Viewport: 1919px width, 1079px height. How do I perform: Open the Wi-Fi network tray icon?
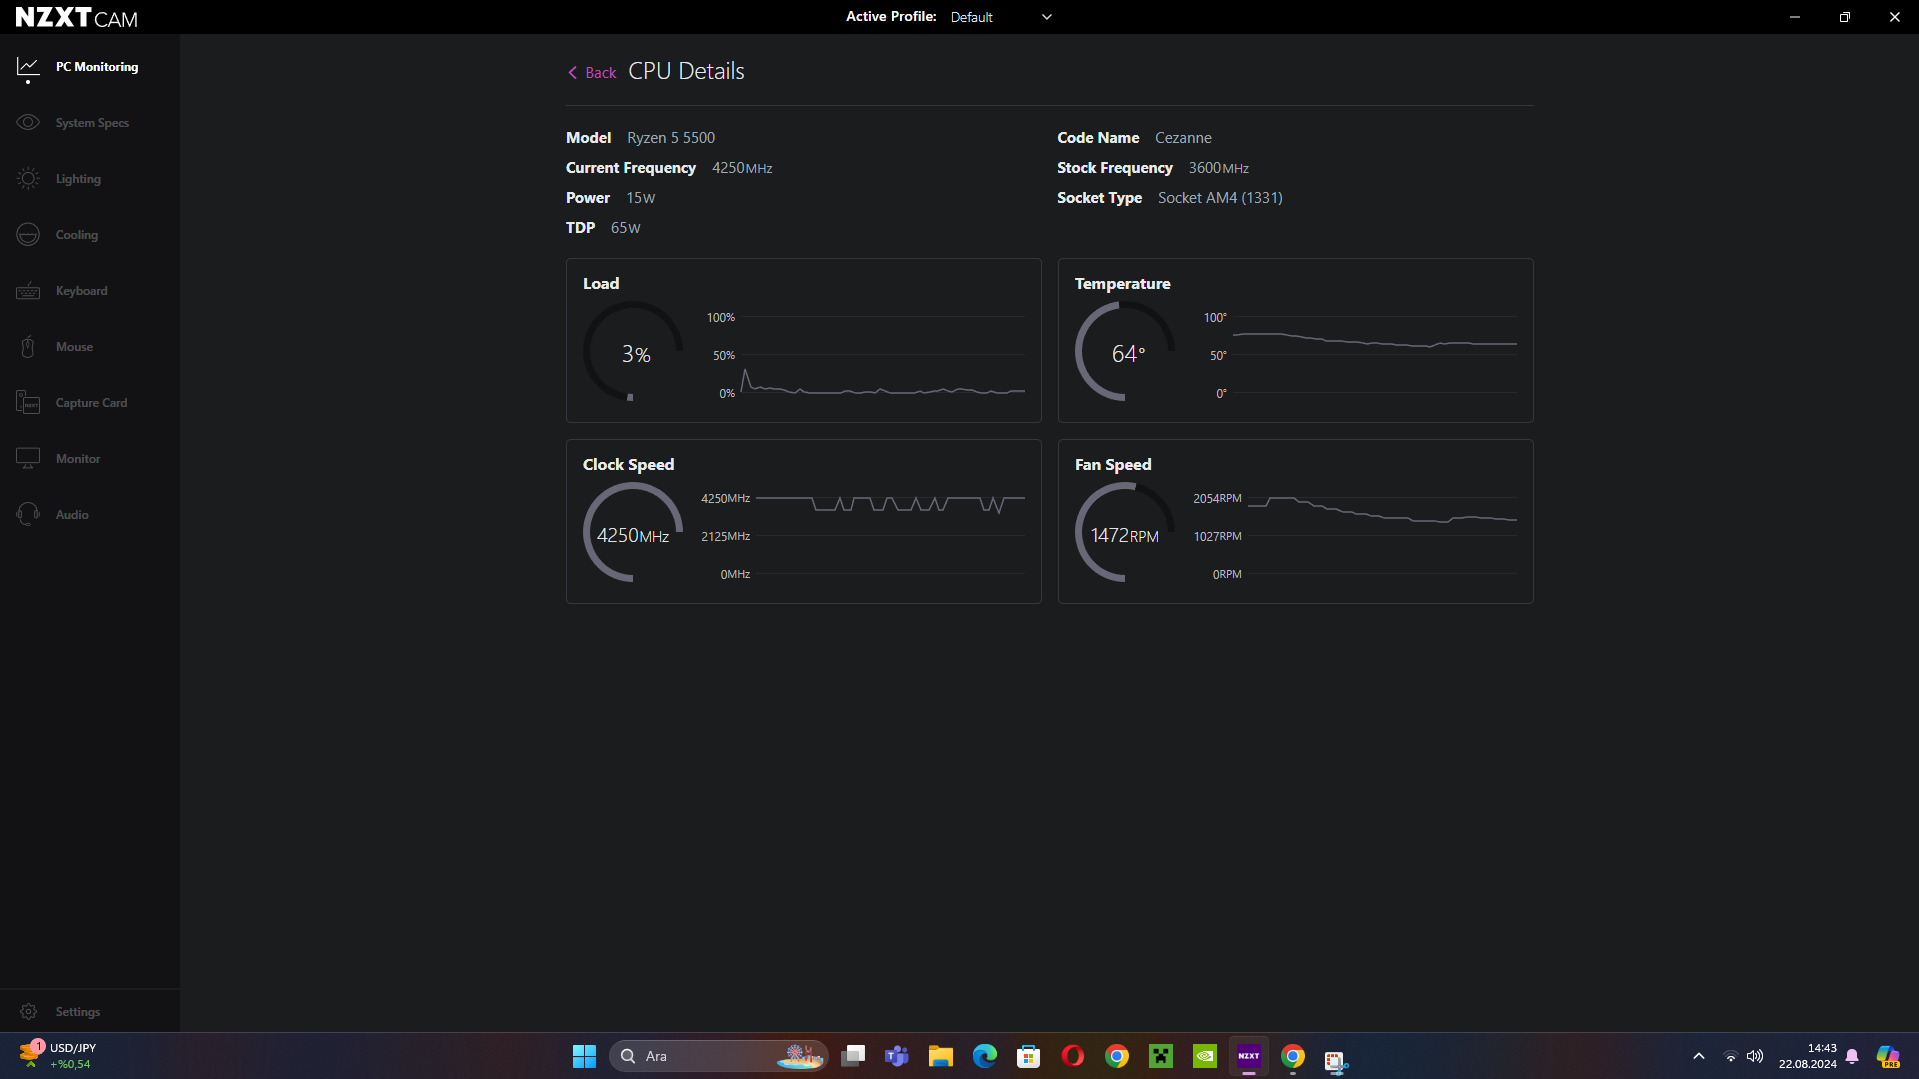pyautogui.click(x=1731, y=1056)
